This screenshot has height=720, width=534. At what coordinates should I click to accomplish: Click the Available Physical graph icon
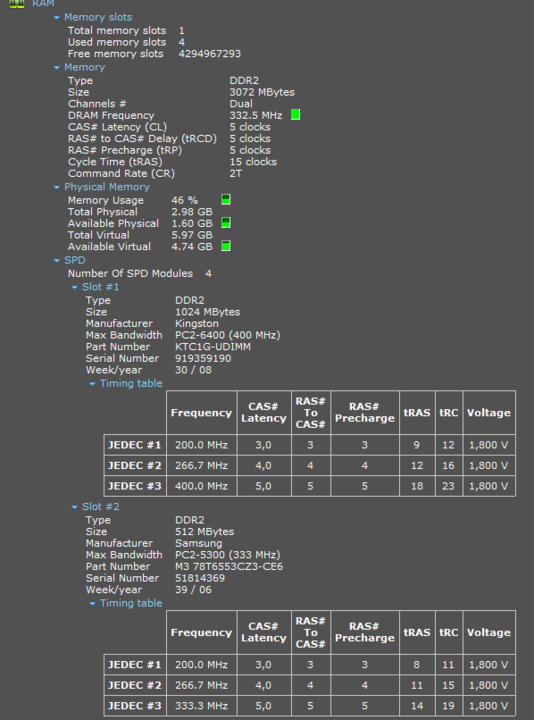[226, 223]
